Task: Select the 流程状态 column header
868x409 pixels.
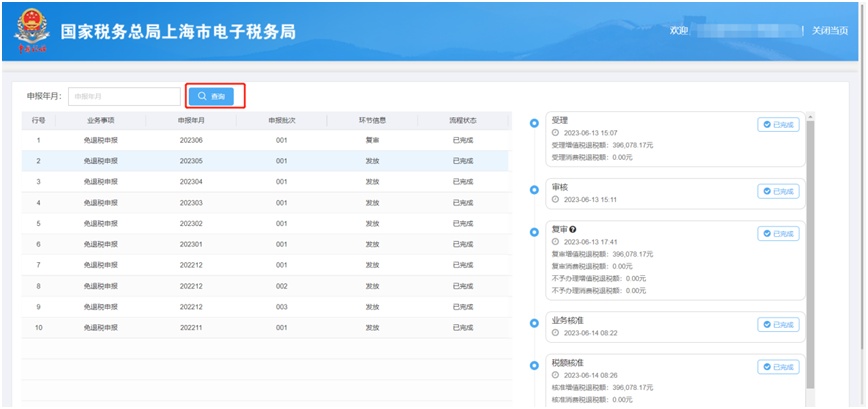Action: (463, 120)
